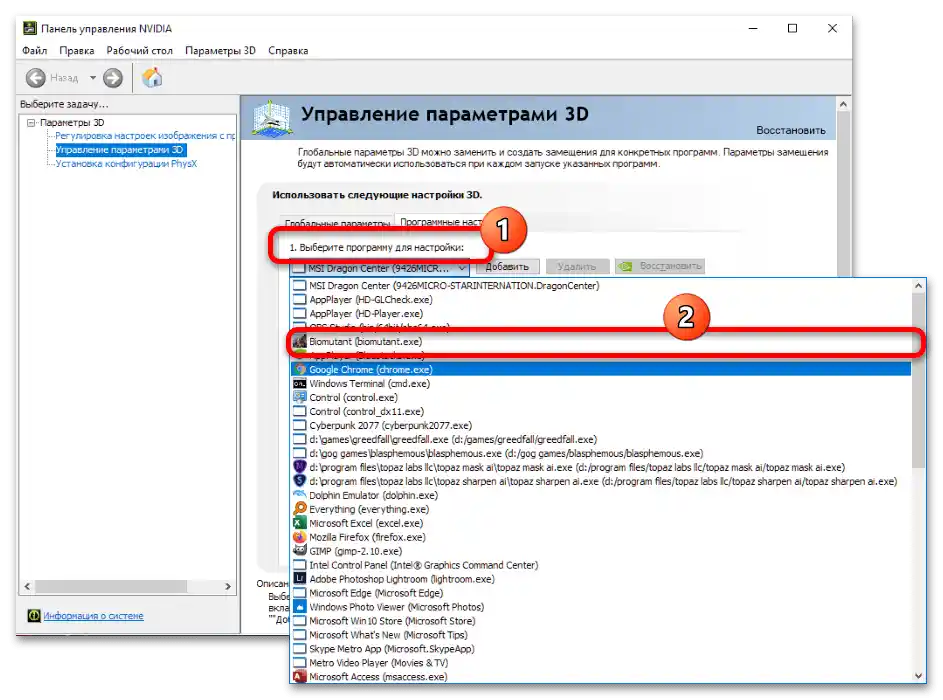Select Управление параметрами 3D tree item

(x=120, y=150)
